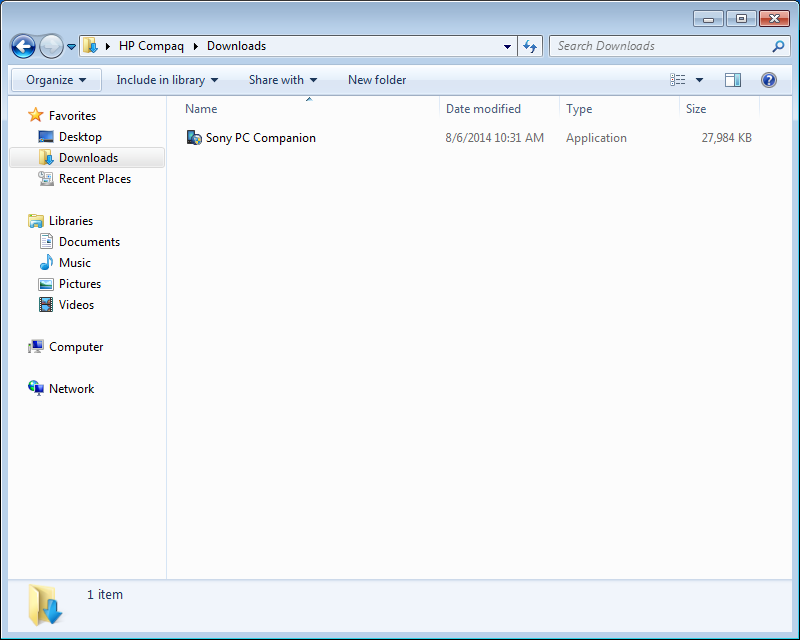The width and height of the screenshot is (800, 640).
Task: Click the Documents library icon
Action: (x=46, y=241)
